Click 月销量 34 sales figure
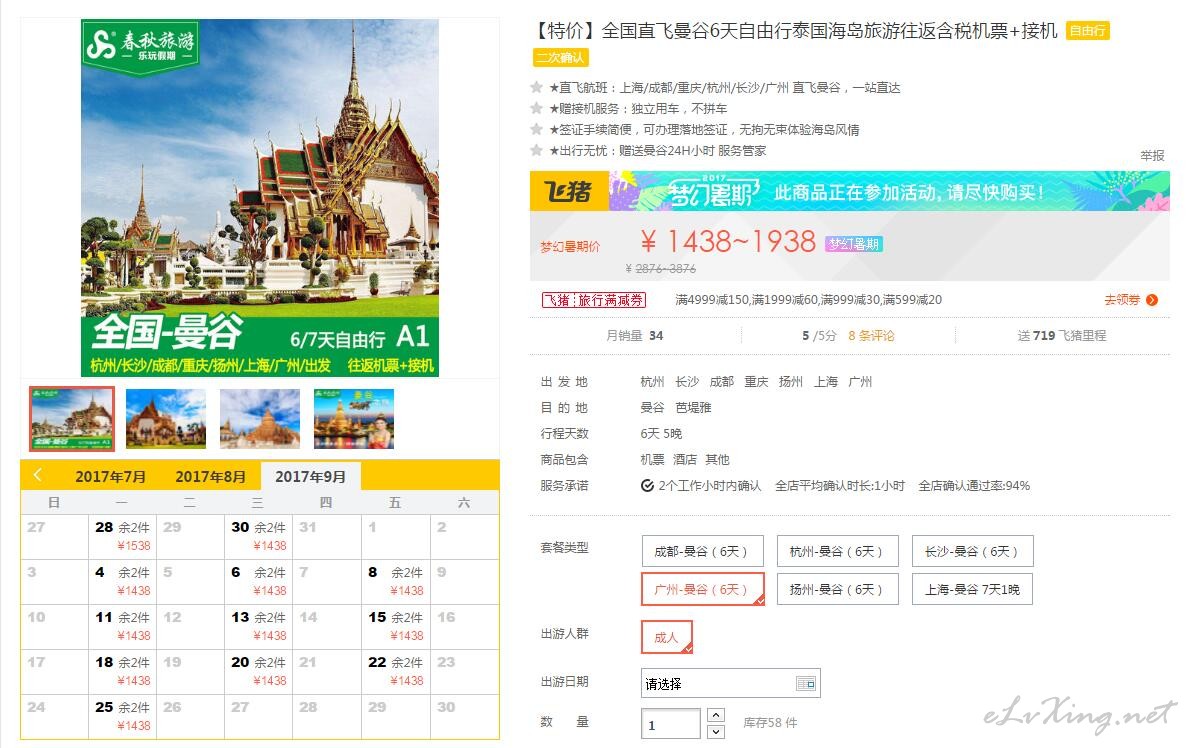 point(634,336)
